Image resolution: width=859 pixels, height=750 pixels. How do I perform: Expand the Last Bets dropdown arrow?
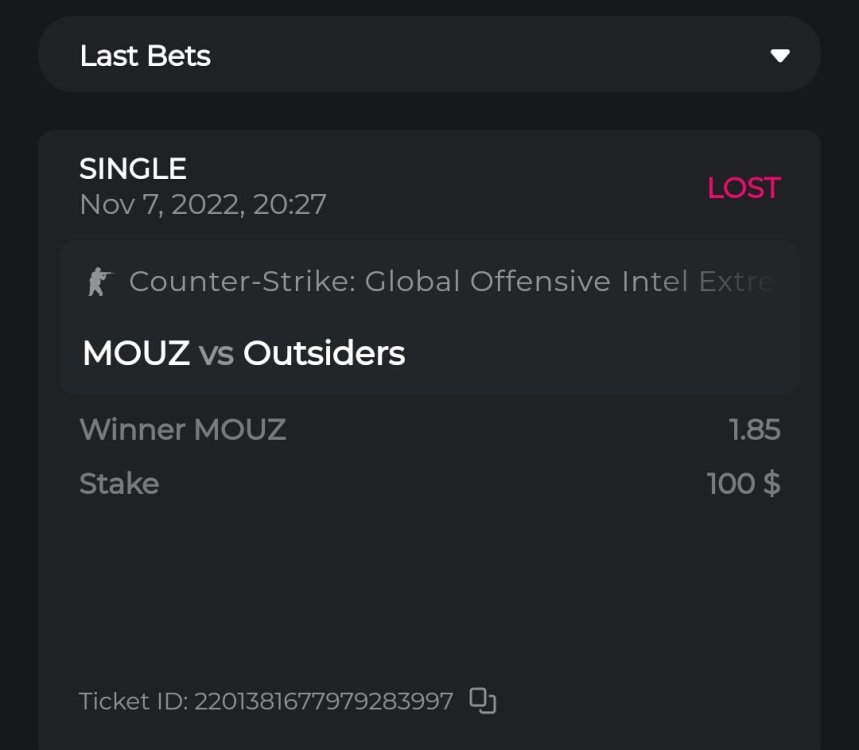point(780,56)
